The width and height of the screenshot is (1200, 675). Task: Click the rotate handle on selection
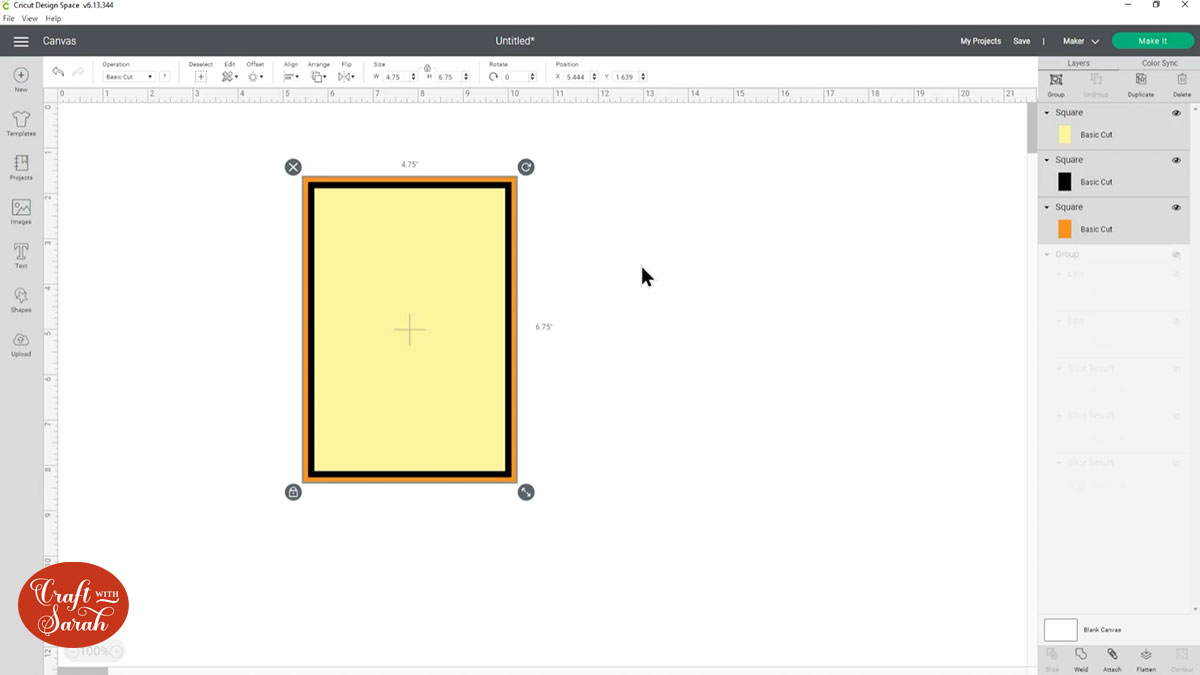(526, 167)
